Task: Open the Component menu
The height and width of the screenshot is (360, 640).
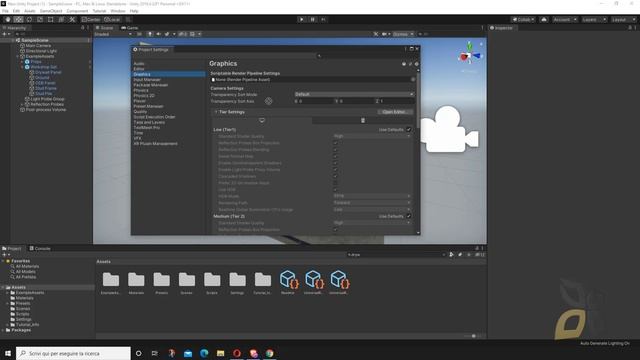Action: coord(77,11)
